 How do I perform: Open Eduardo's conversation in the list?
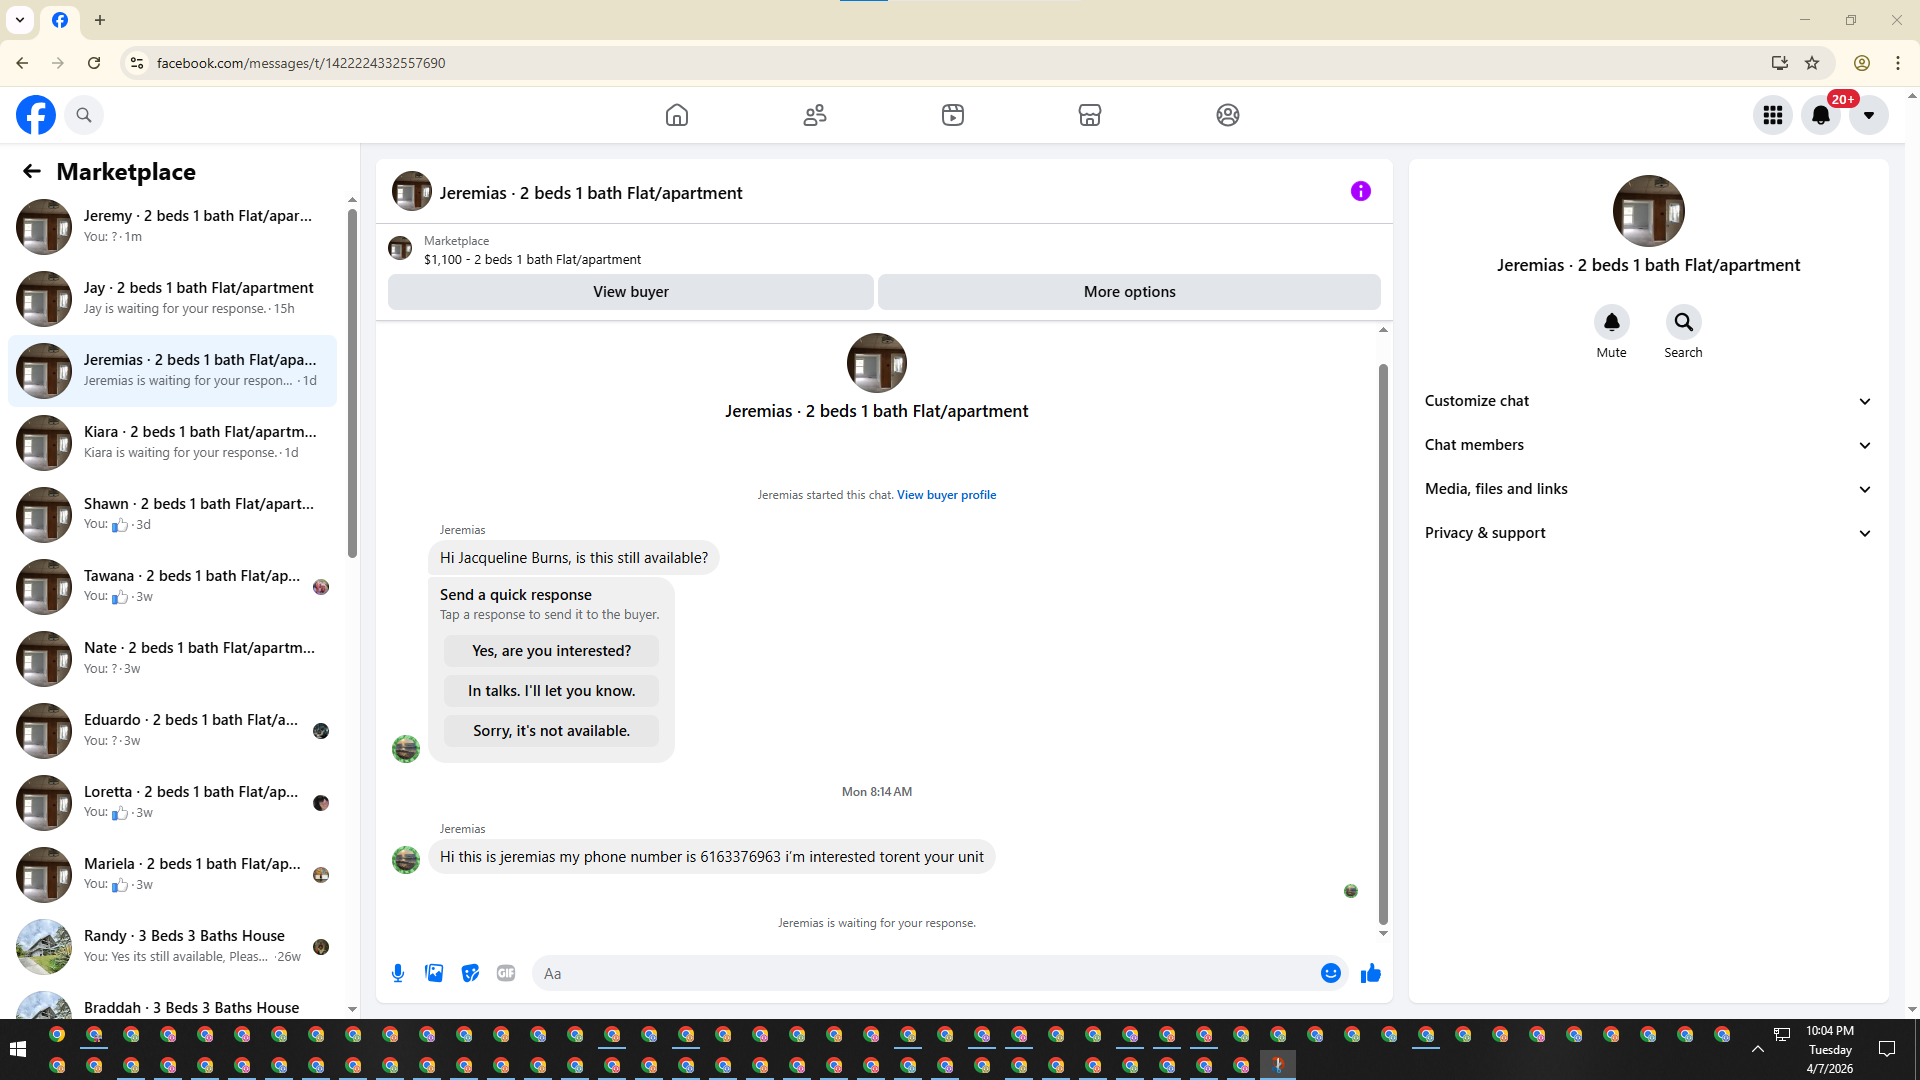172,731
